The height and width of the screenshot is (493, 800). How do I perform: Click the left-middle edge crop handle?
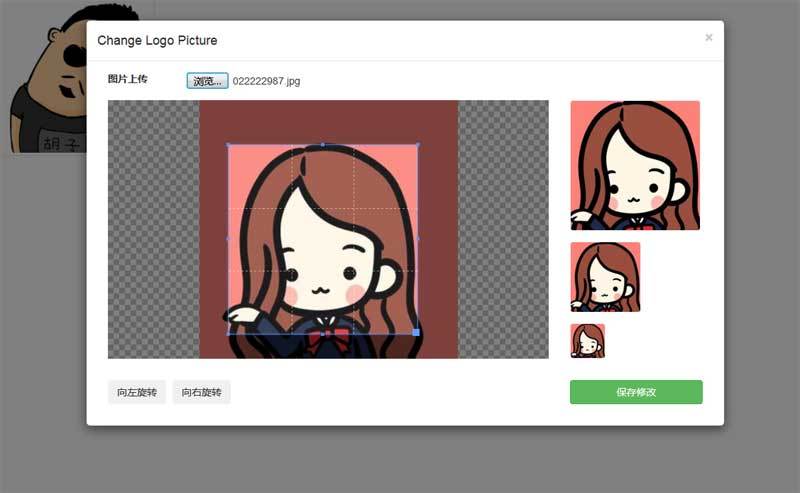(229, 239)
